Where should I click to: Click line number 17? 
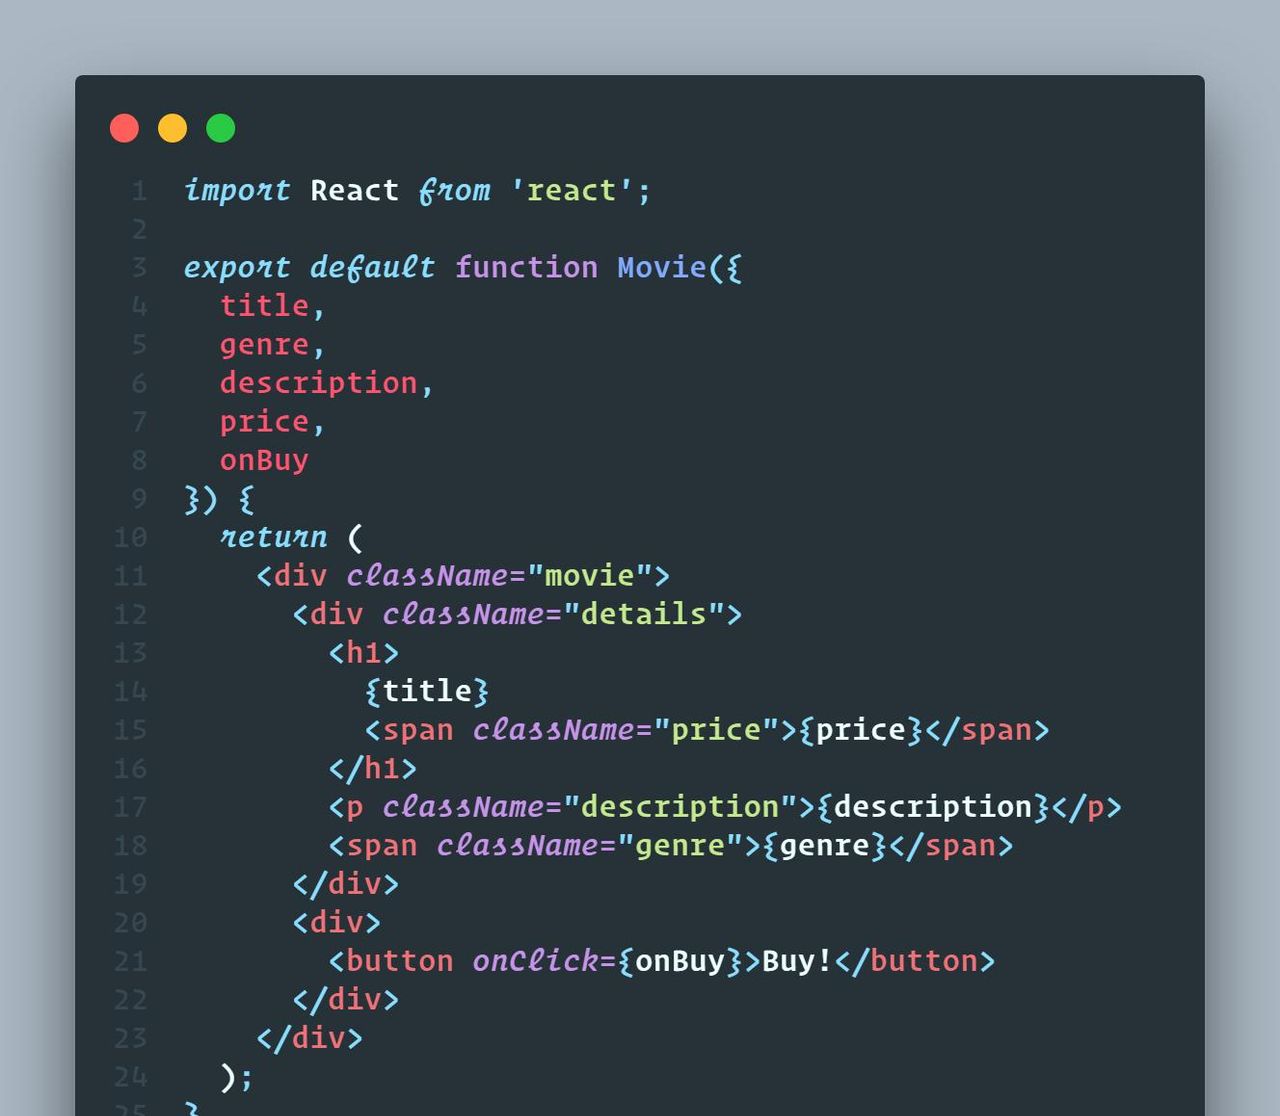(130, 807)
